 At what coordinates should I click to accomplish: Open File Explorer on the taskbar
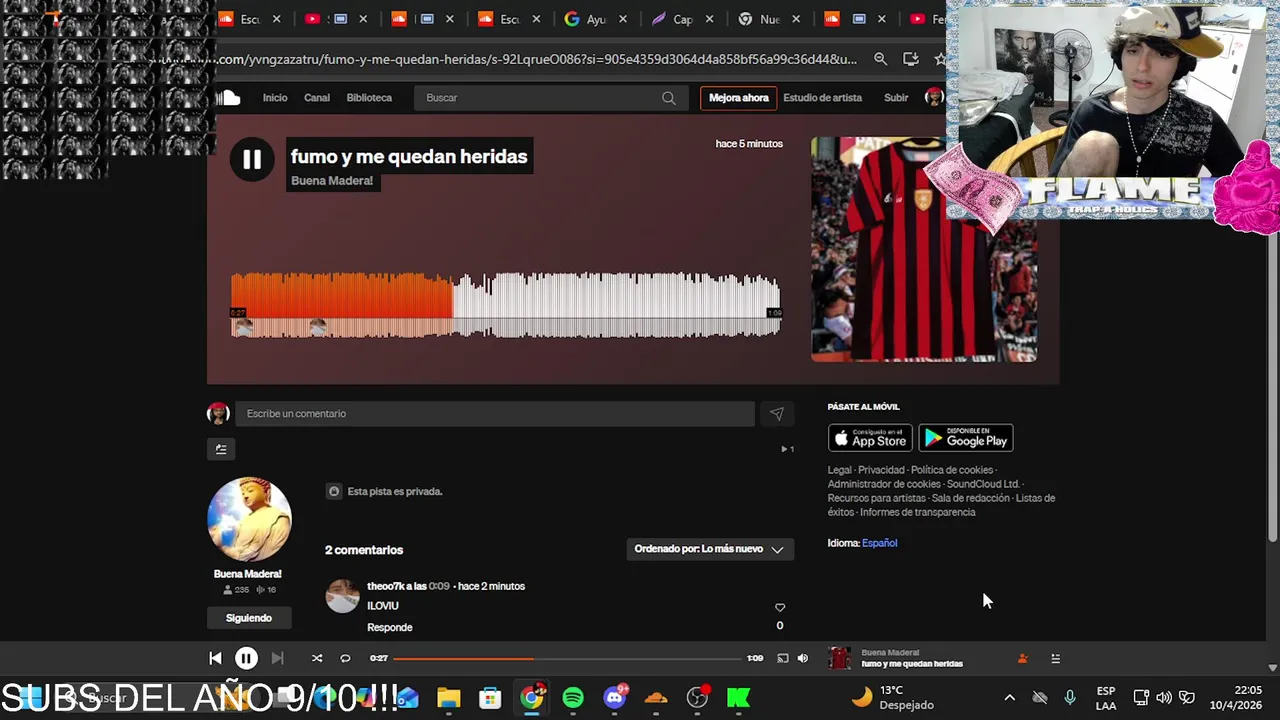(x=448, y=698)
